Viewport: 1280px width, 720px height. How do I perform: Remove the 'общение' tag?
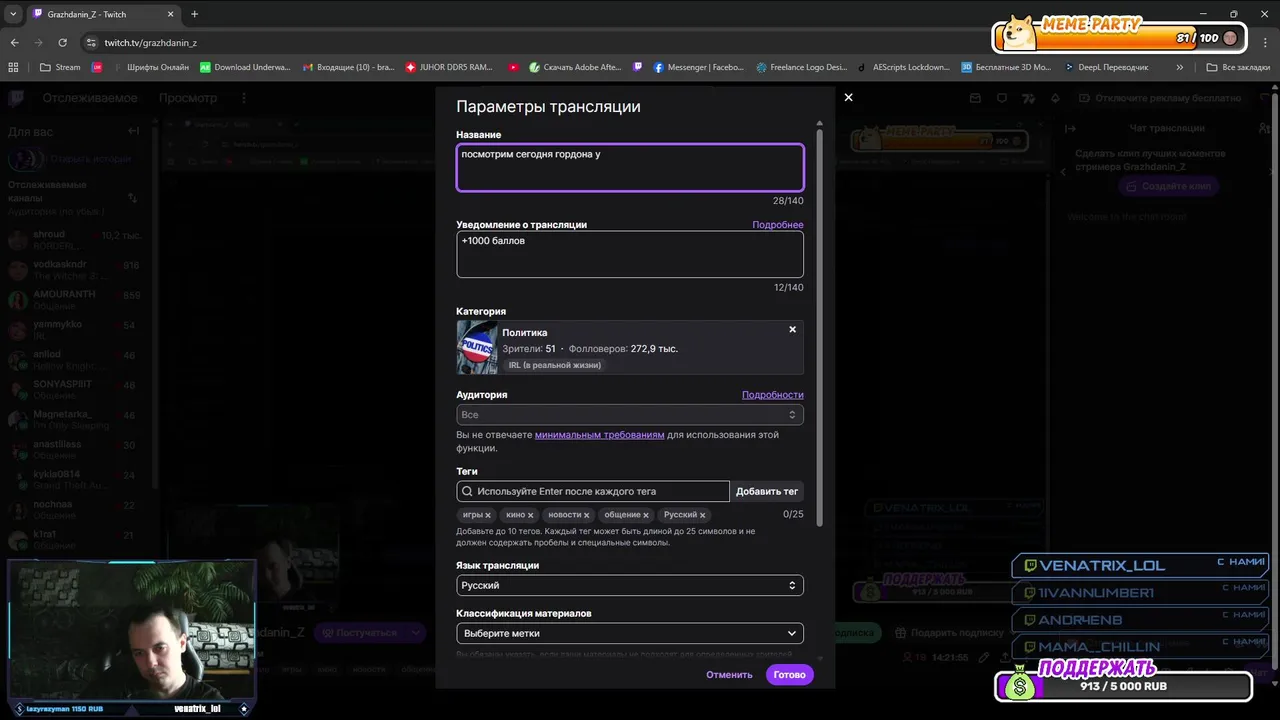(x=646, y=515)
